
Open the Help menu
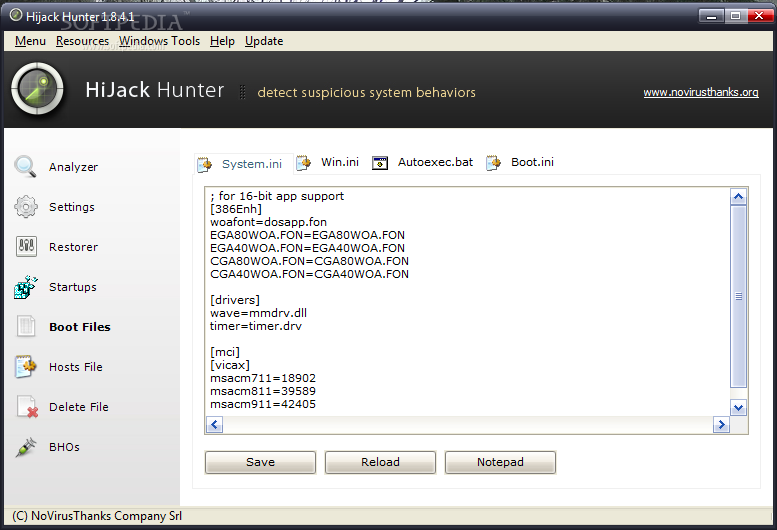(222, 41)
